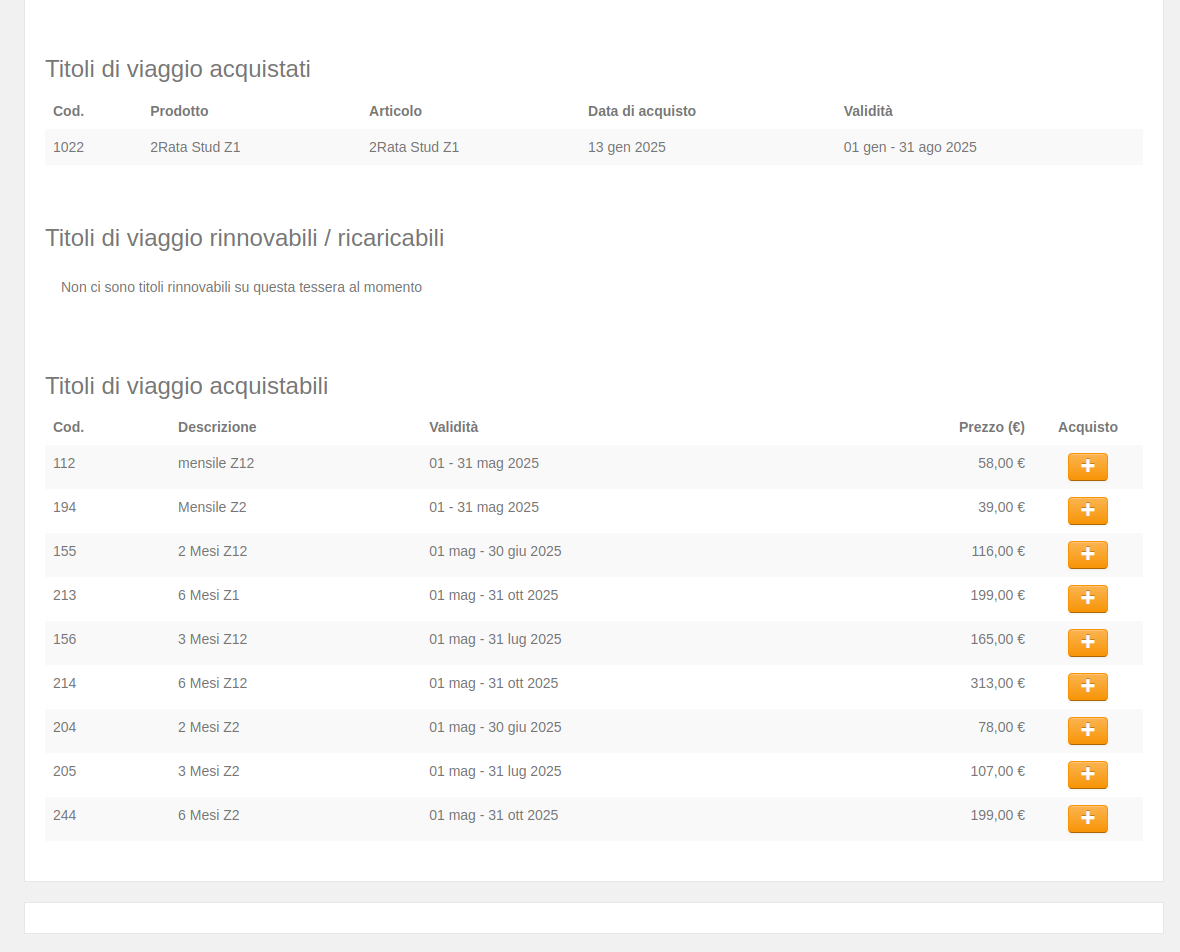This screenshot has width=1180, height=952.
Task: Click the Prodotto column header
Action: coord(179,111)
